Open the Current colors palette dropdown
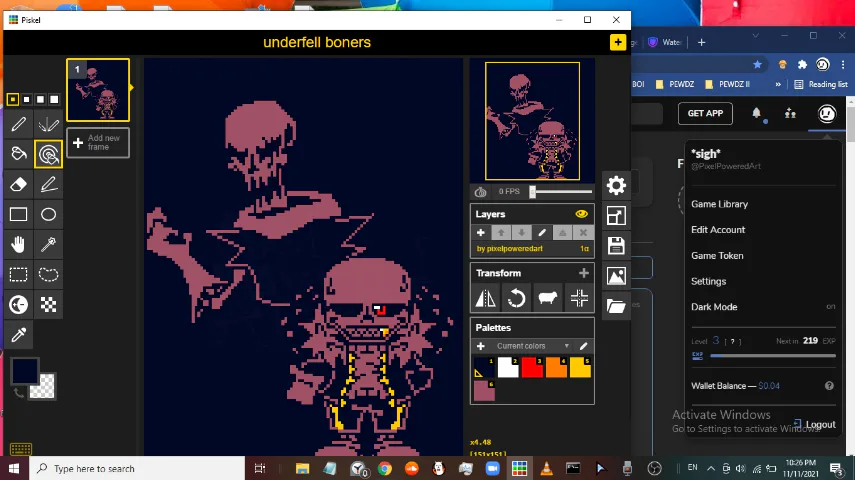855x480 pixels. 532,346
